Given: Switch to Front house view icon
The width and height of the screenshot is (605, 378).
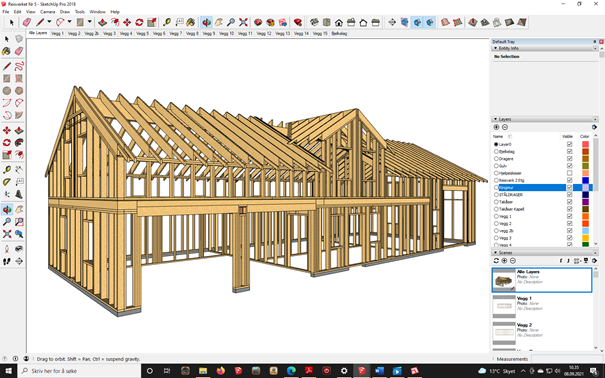Looking at the screenshot, I should (339, 22).
